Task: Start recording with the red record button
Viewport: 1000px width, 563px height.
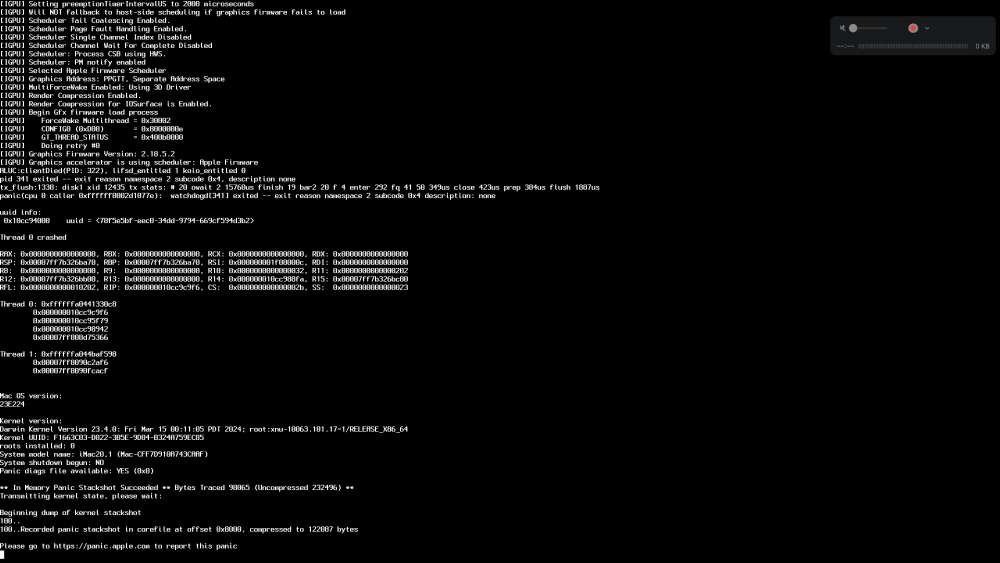Action: click(913, 28)
